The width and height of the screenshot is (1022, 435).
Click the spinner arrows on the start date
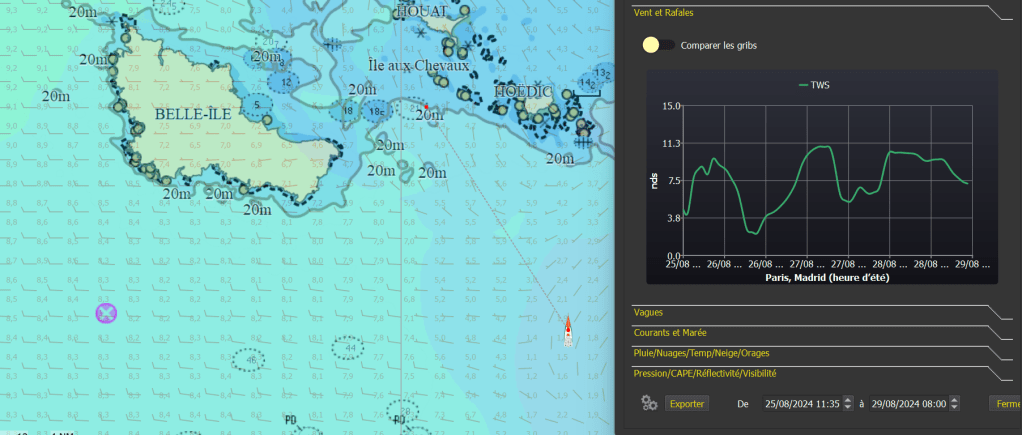(848, 403)
